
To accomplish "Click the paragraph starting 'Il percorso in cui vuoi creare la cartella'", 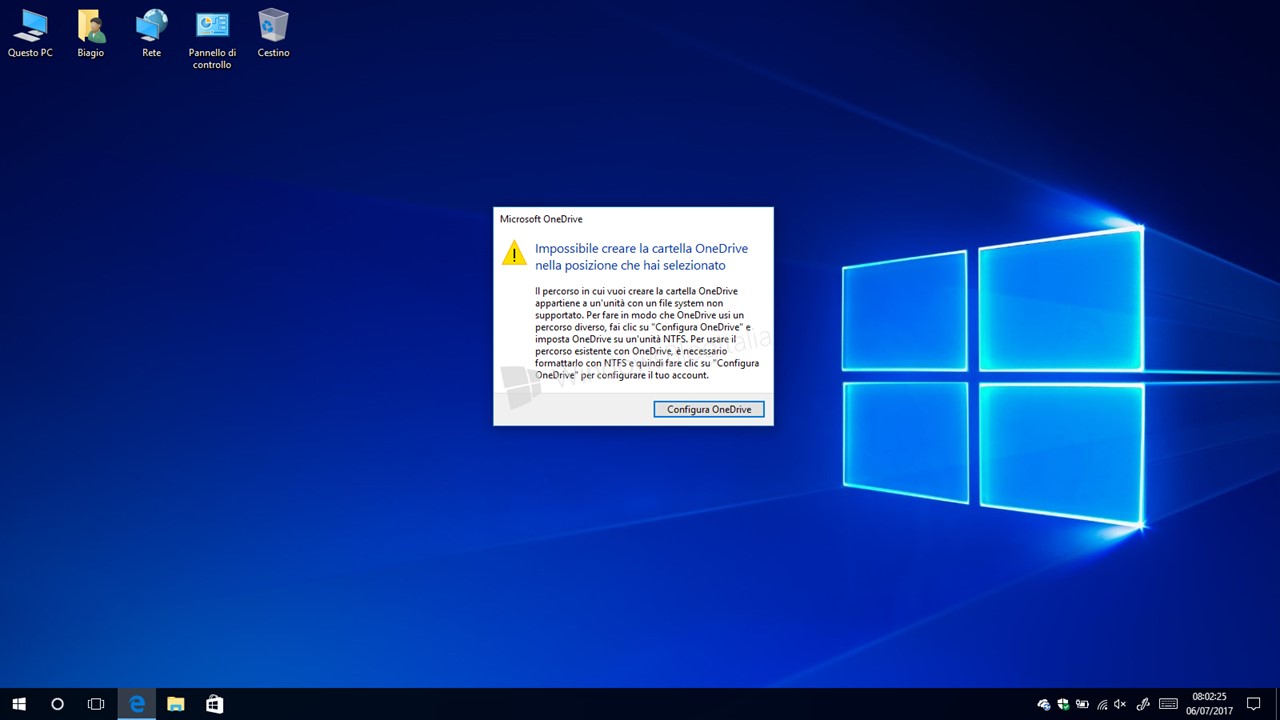I will click(647, 333).
